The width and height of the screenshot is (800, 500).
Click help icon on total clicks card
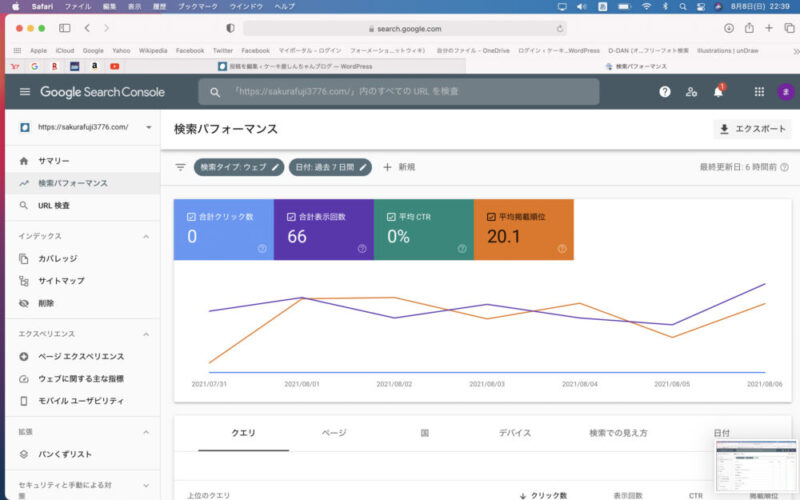(262, 249)
